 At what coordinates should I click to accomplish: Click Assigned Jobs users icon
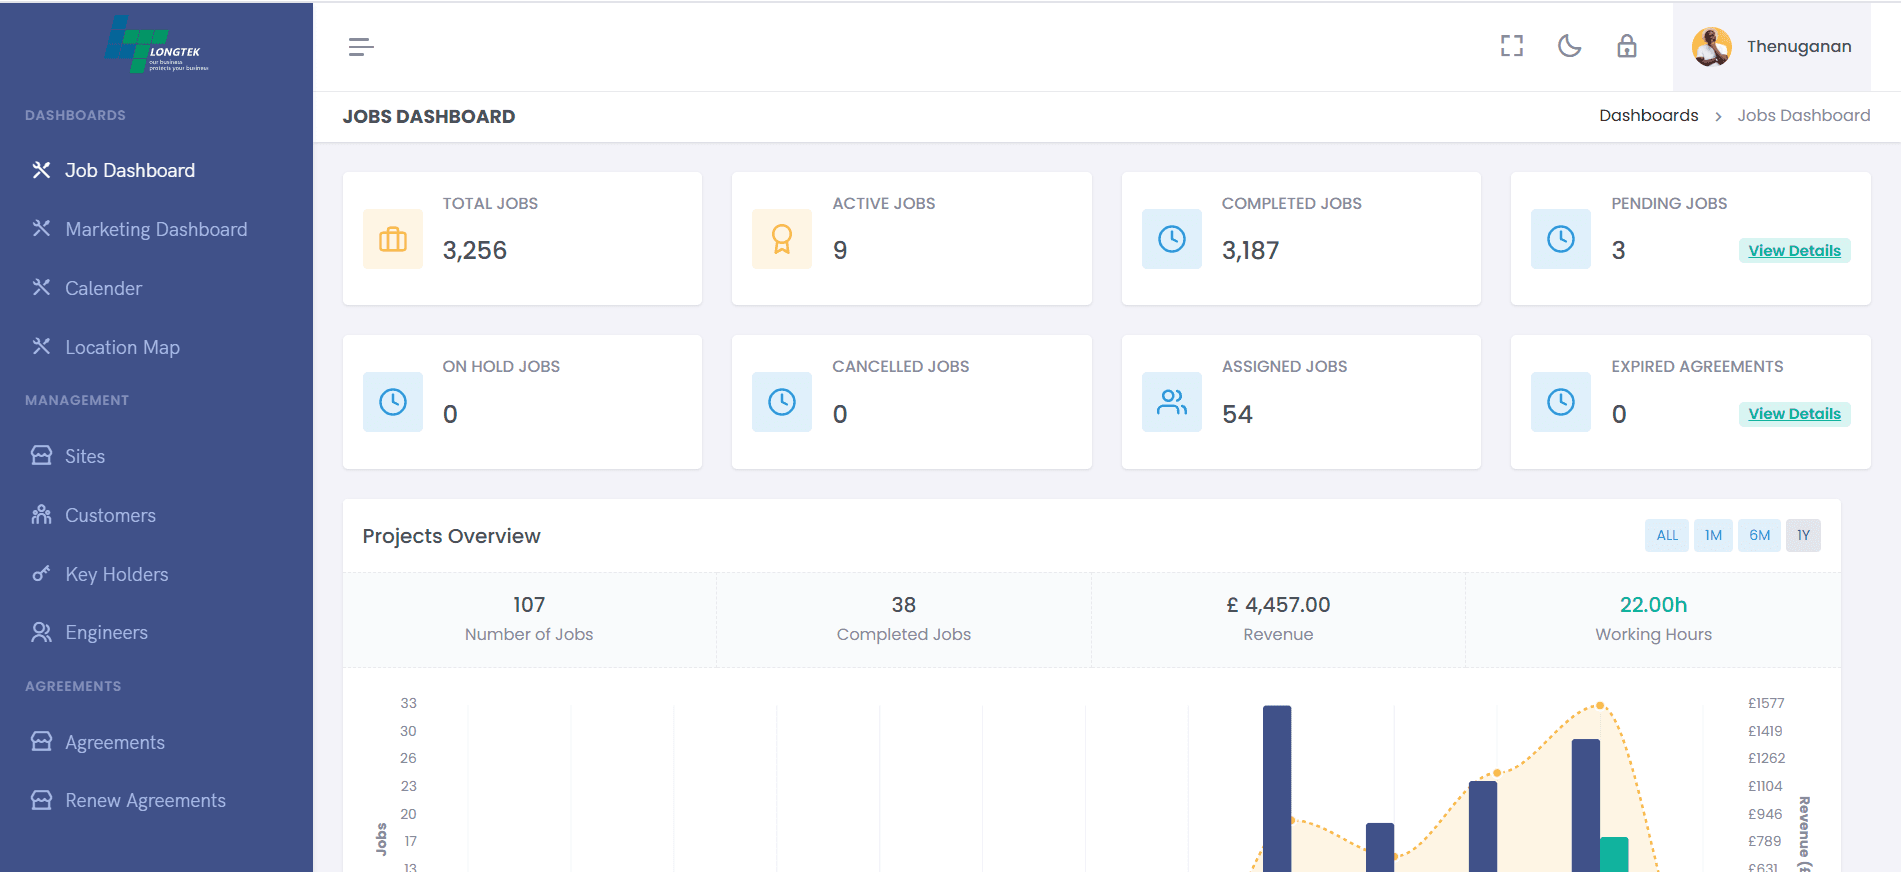click(1172, 402)
